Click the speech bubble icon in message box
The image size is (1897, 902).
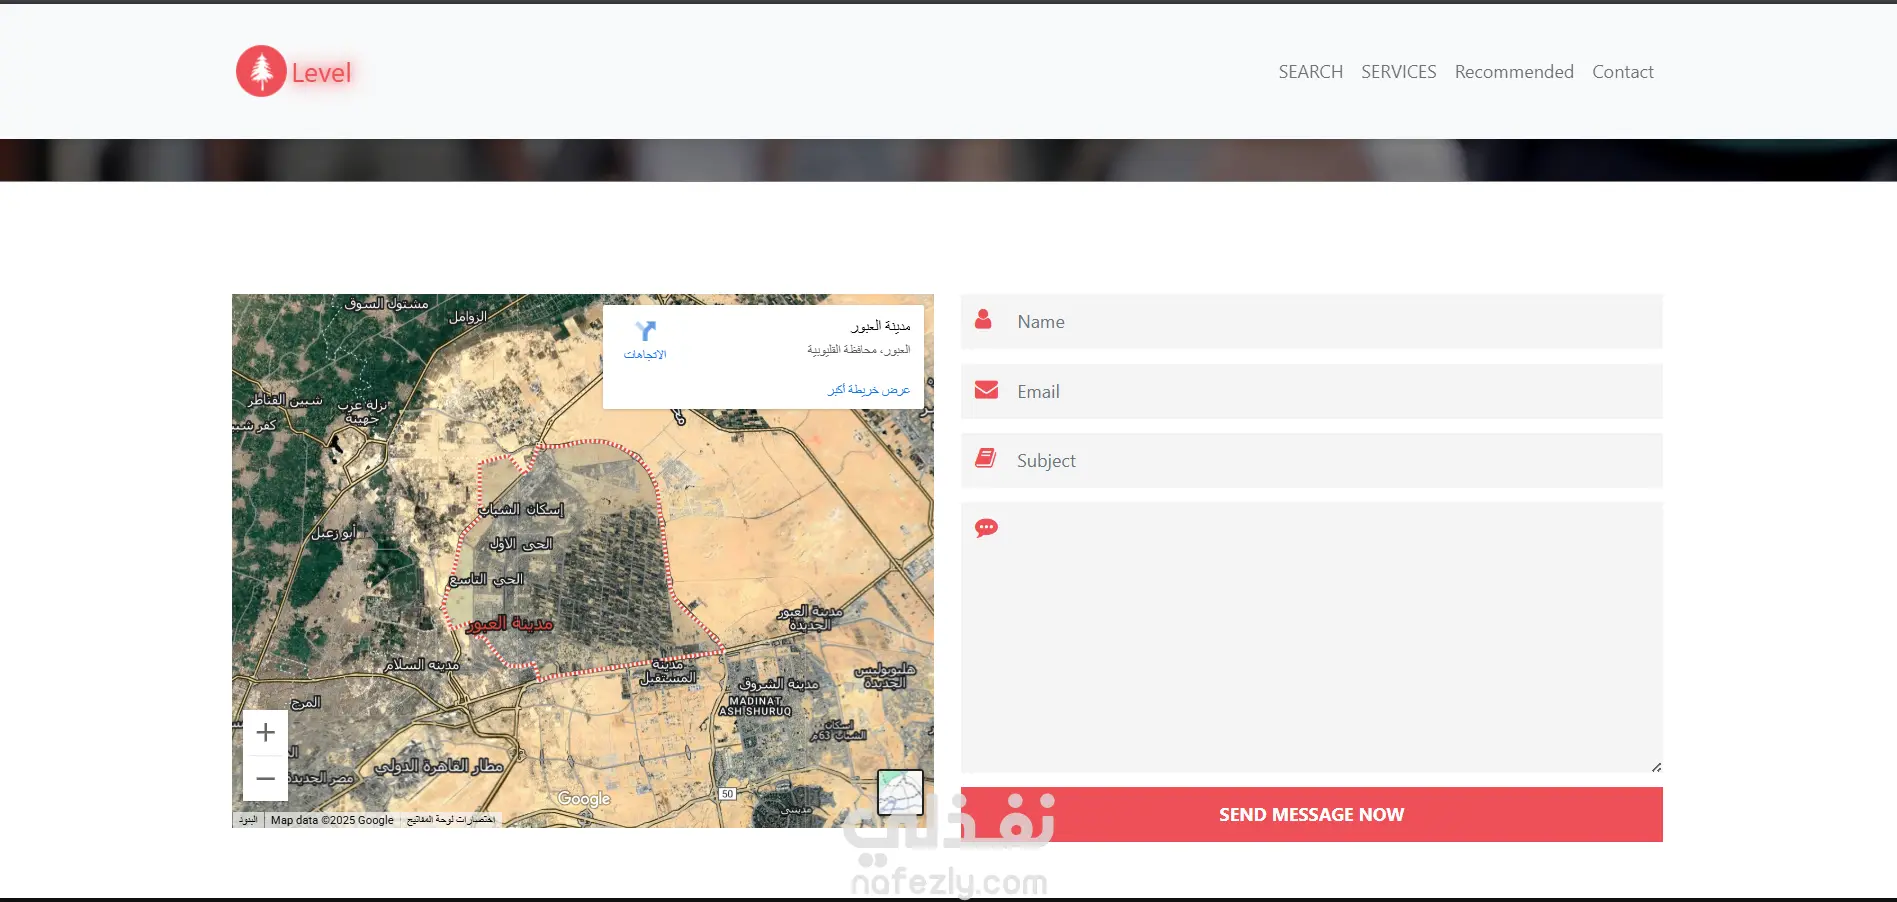986,528
